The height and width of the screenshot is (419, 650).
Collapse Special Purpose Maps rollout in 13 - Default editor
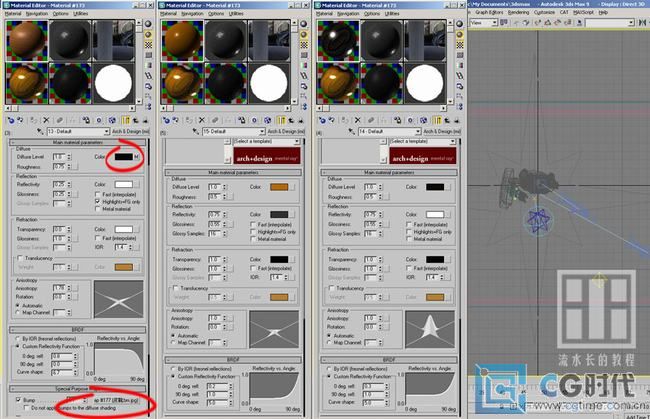78,389
